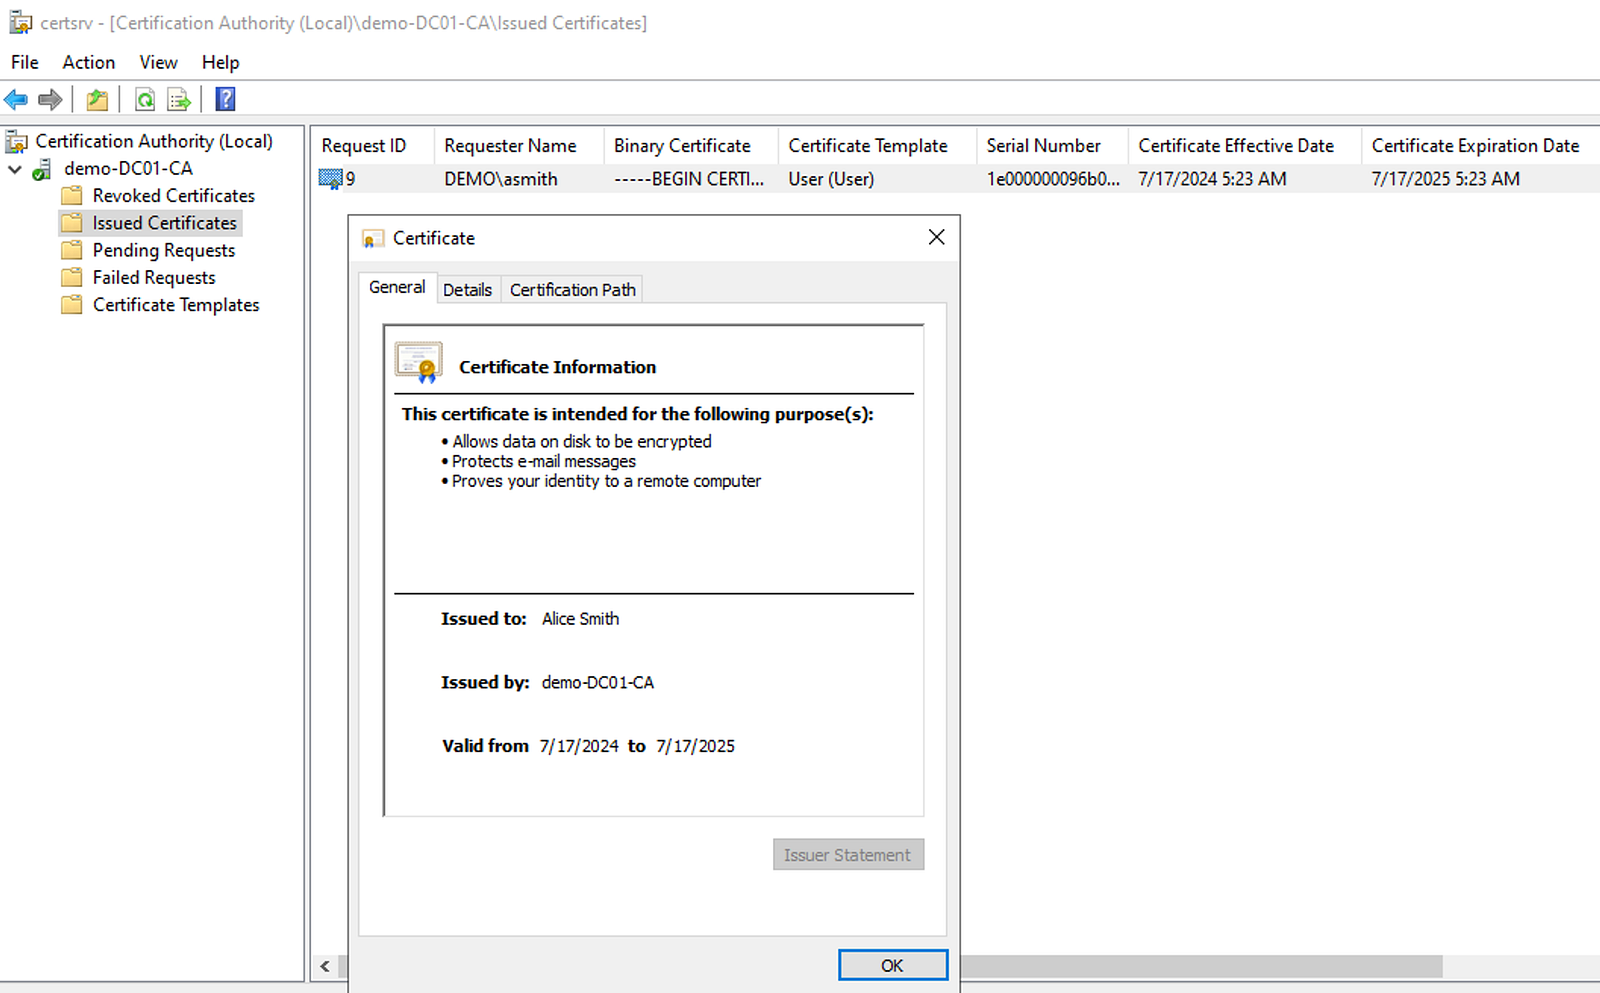Click the Up one level folder icon
The height and width of the screenshot is (993, 1600).
point(97,99)
